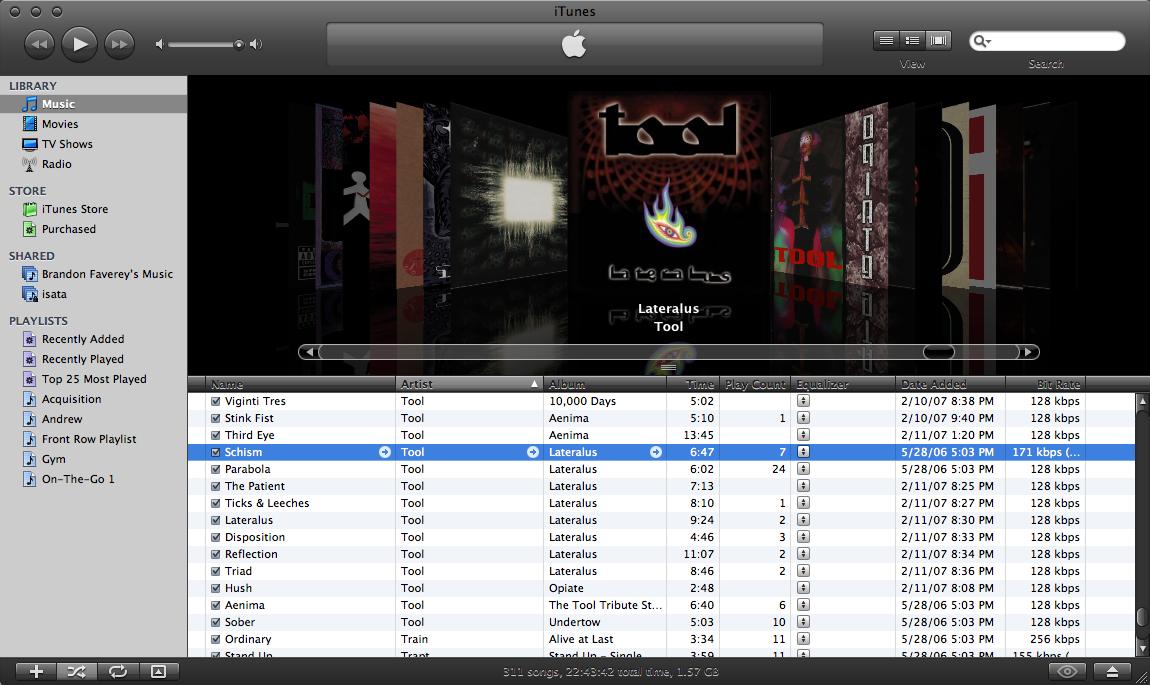1150x685 pixels.
Task: Click song list vertical scrollbar thumb
Action: click(x=1141, y=617)
